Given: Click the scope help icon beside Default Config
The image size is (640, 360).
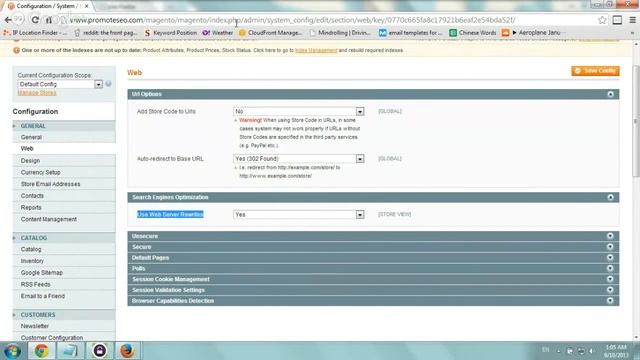Looking at the screenshot, I should tap(108, 84).
